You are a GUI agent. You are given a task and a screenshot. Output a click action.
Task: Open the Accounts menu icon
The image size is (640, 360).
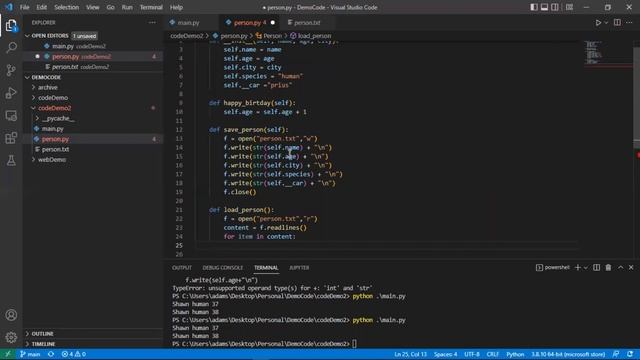tap(11, 315)
